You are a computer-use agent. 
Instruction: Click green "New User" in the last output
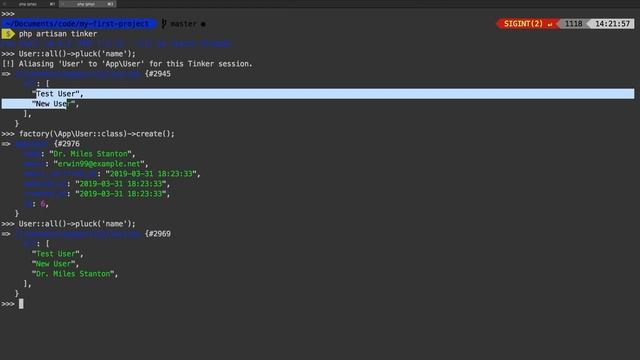point(53,264)
